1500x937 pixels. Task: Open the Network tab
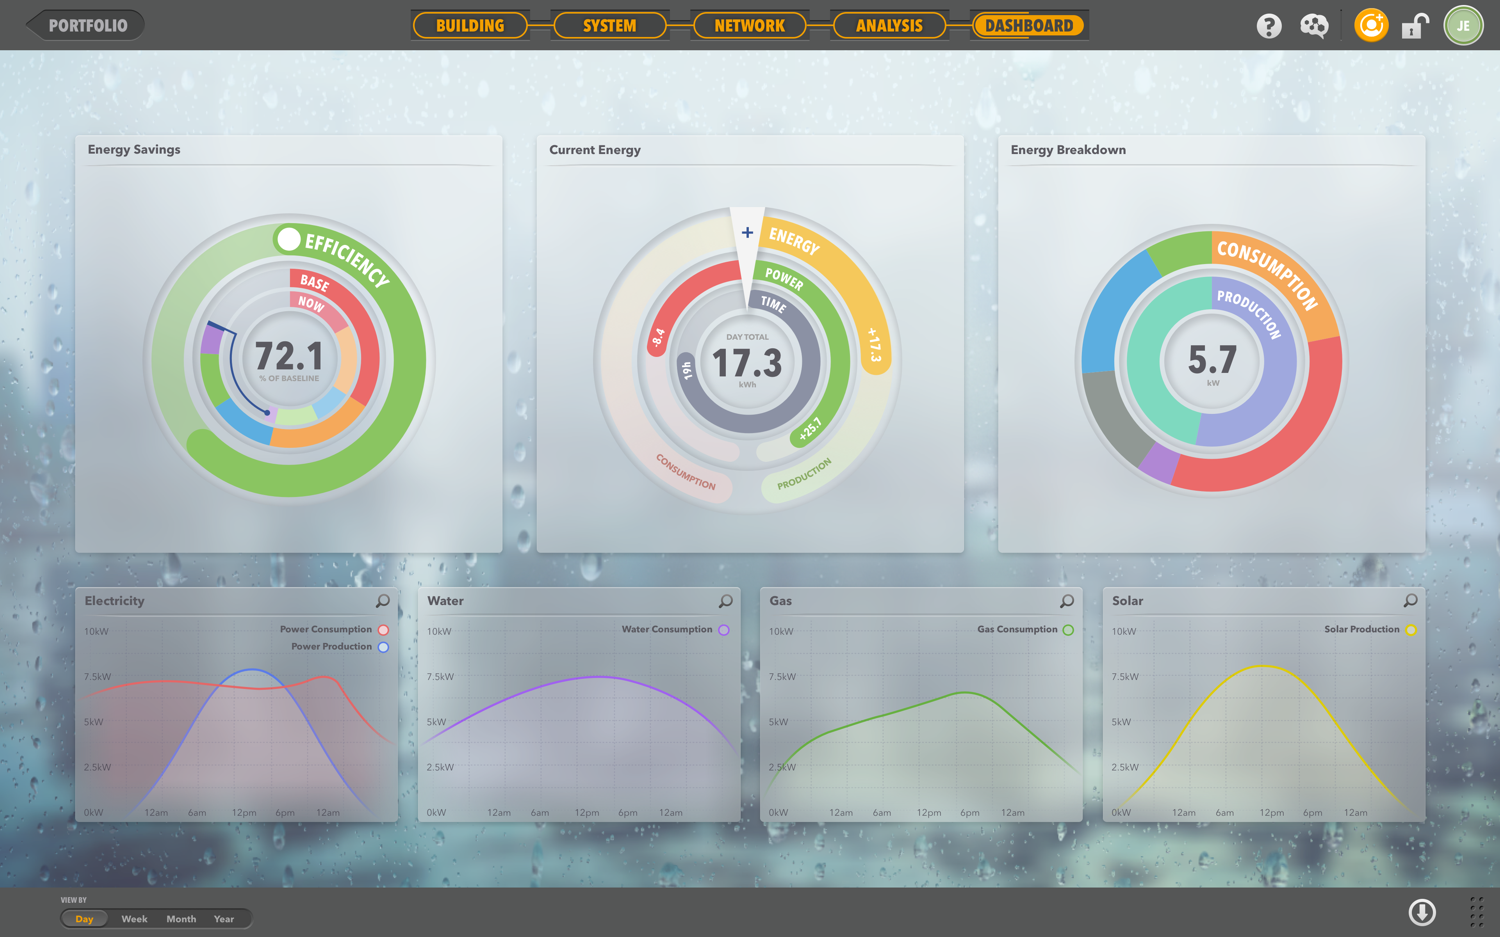749,26
